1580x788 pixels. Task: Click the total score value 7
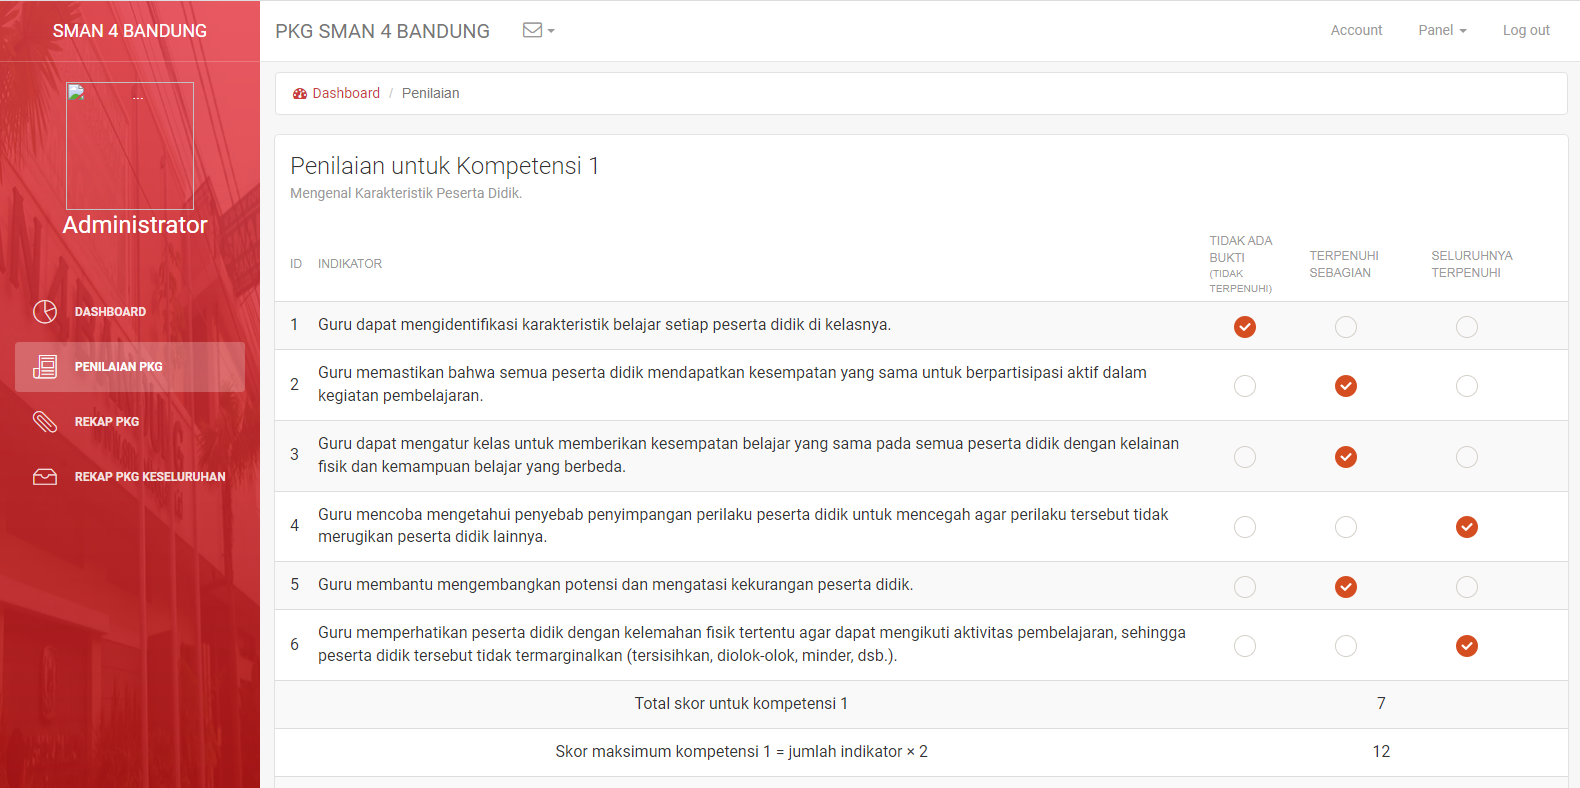1381,704
